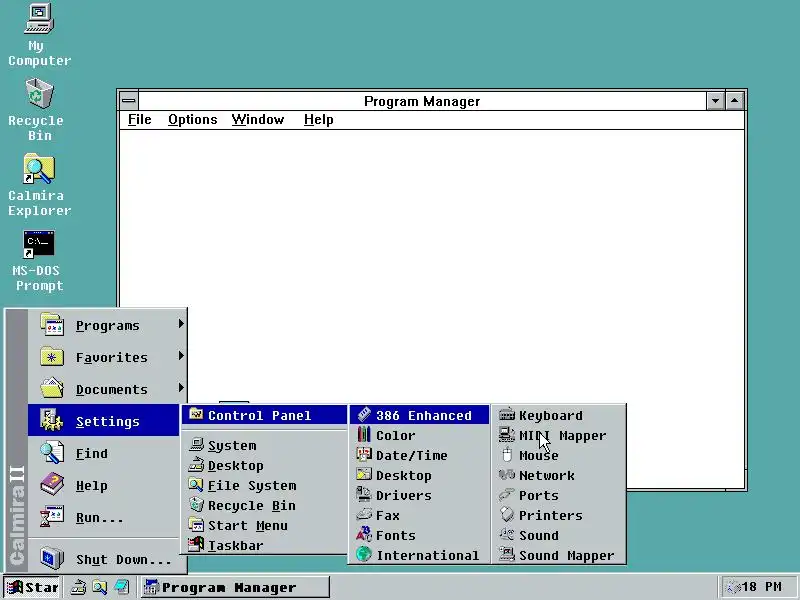Click the taskbar magnifier quick-launch icon
This screenshot has height=600, width=800.
pyautogui.click(x=99, y=587)
